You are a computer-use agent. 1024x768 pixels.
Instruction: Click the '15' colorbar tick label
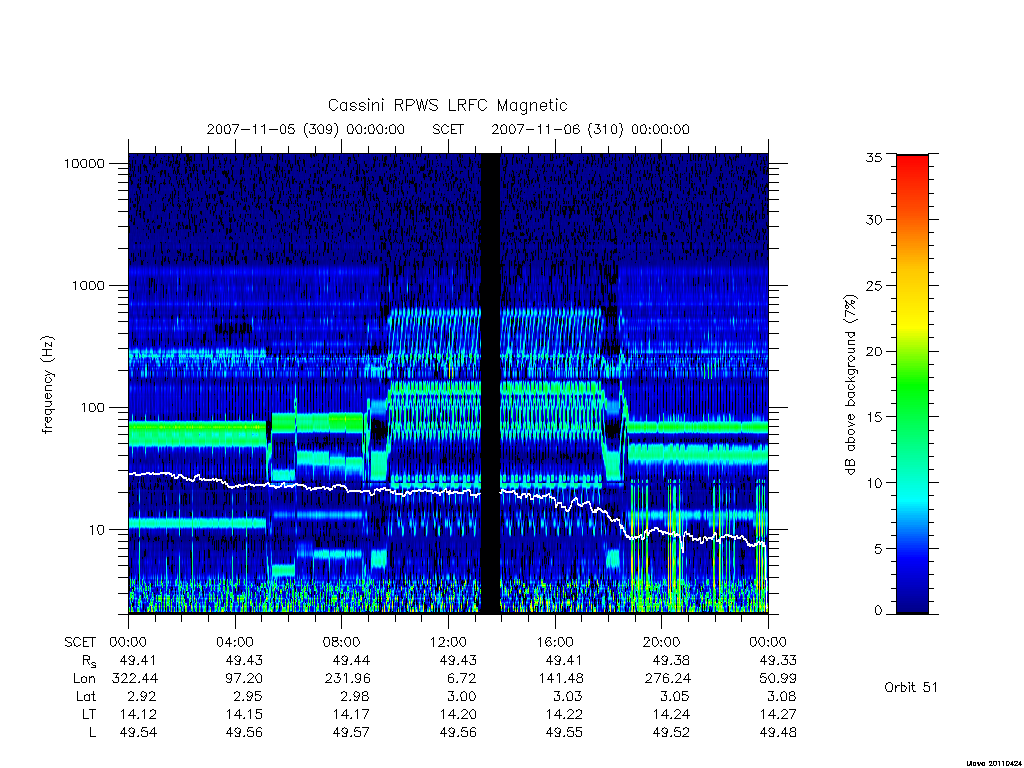click(874, 417)
